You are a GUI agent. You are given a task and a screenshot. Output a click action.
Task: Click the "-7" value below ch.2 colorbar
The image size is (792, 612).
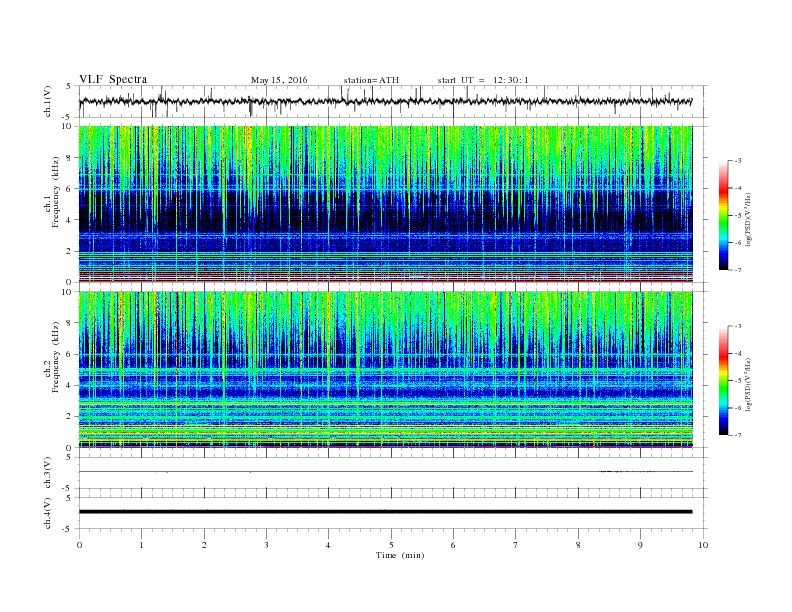[x=737, y=435]
